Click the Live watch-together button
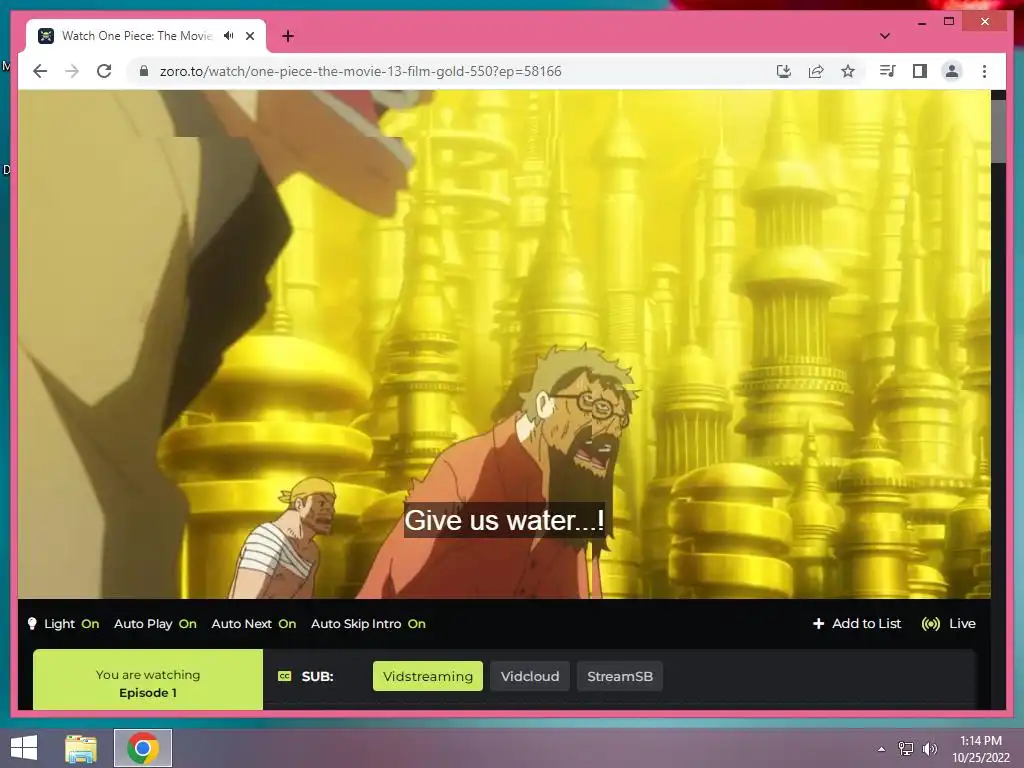Screen dimensions: 1024x768 click(948, 624)
